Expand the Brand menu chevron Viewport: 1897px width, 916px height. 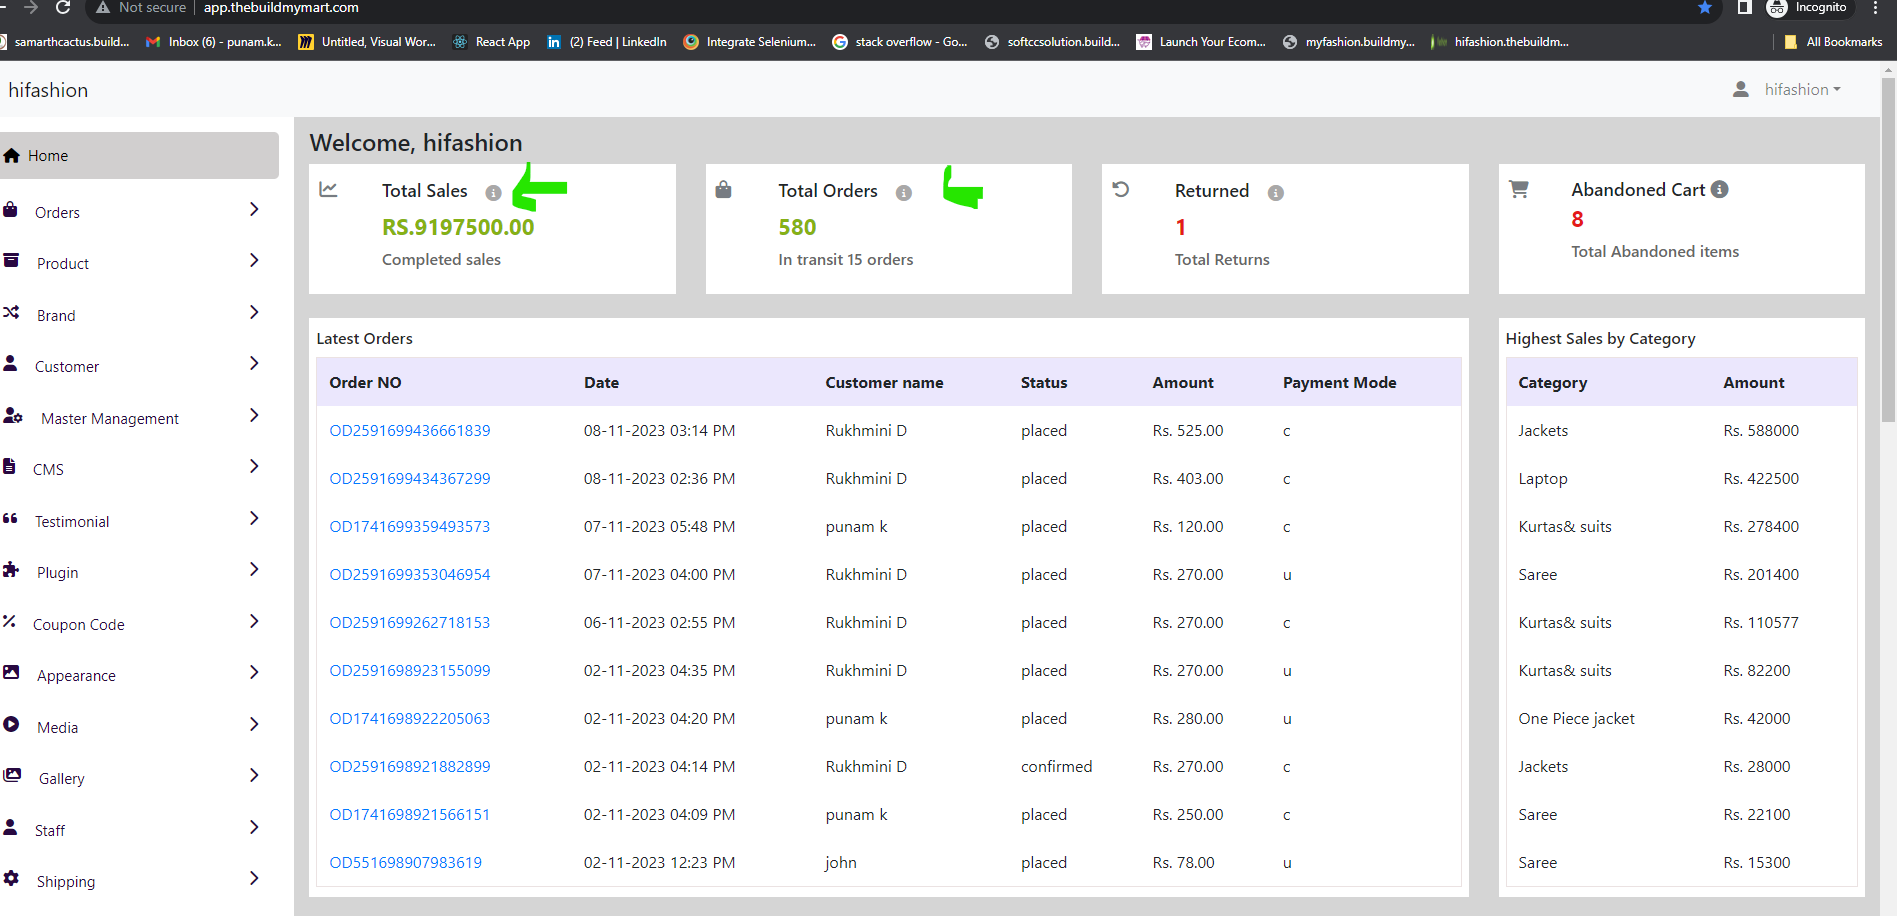(254, 312)
